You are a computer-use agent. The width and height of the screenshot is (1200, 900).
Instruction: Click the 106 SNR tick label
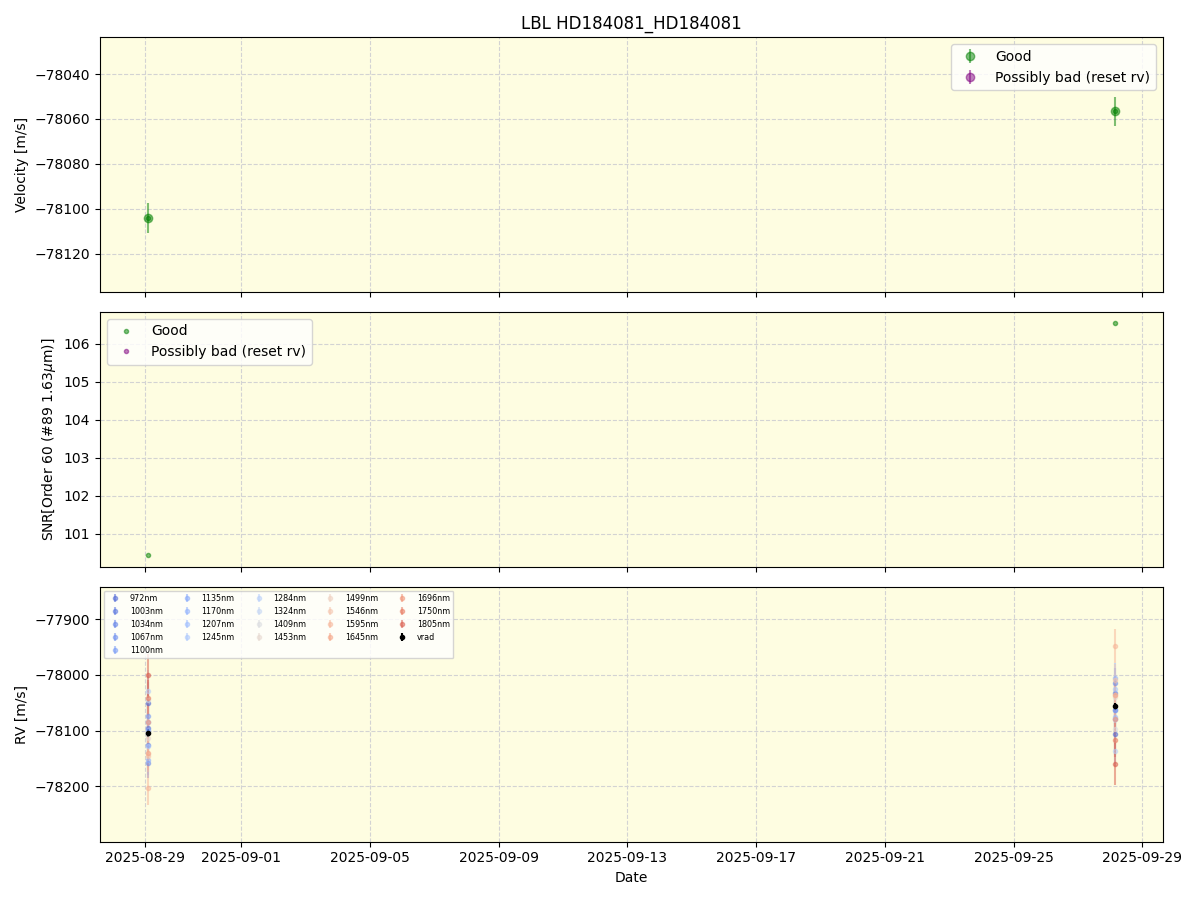pos(78,345)
